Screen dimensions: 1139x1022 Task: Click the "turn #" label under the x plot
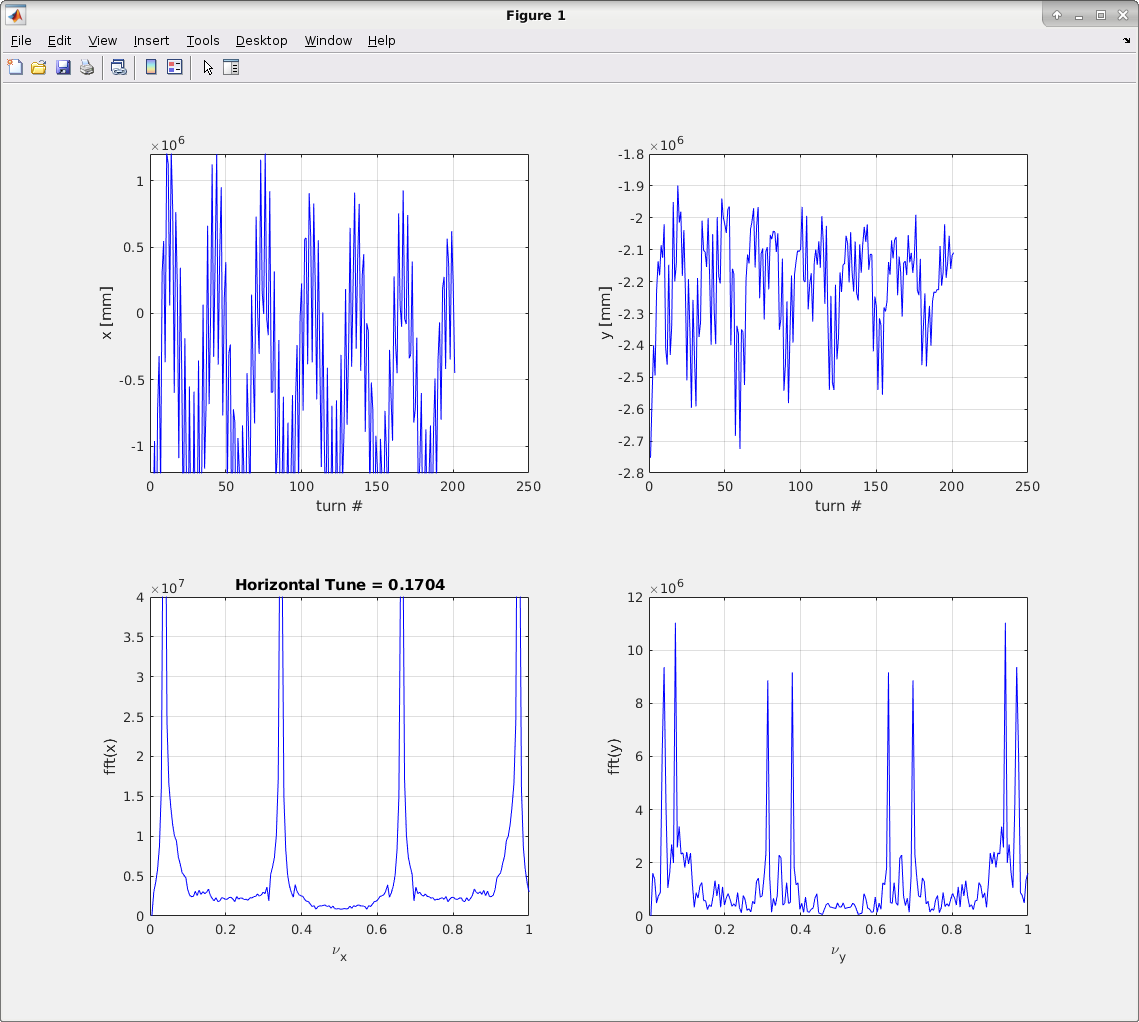339,506
